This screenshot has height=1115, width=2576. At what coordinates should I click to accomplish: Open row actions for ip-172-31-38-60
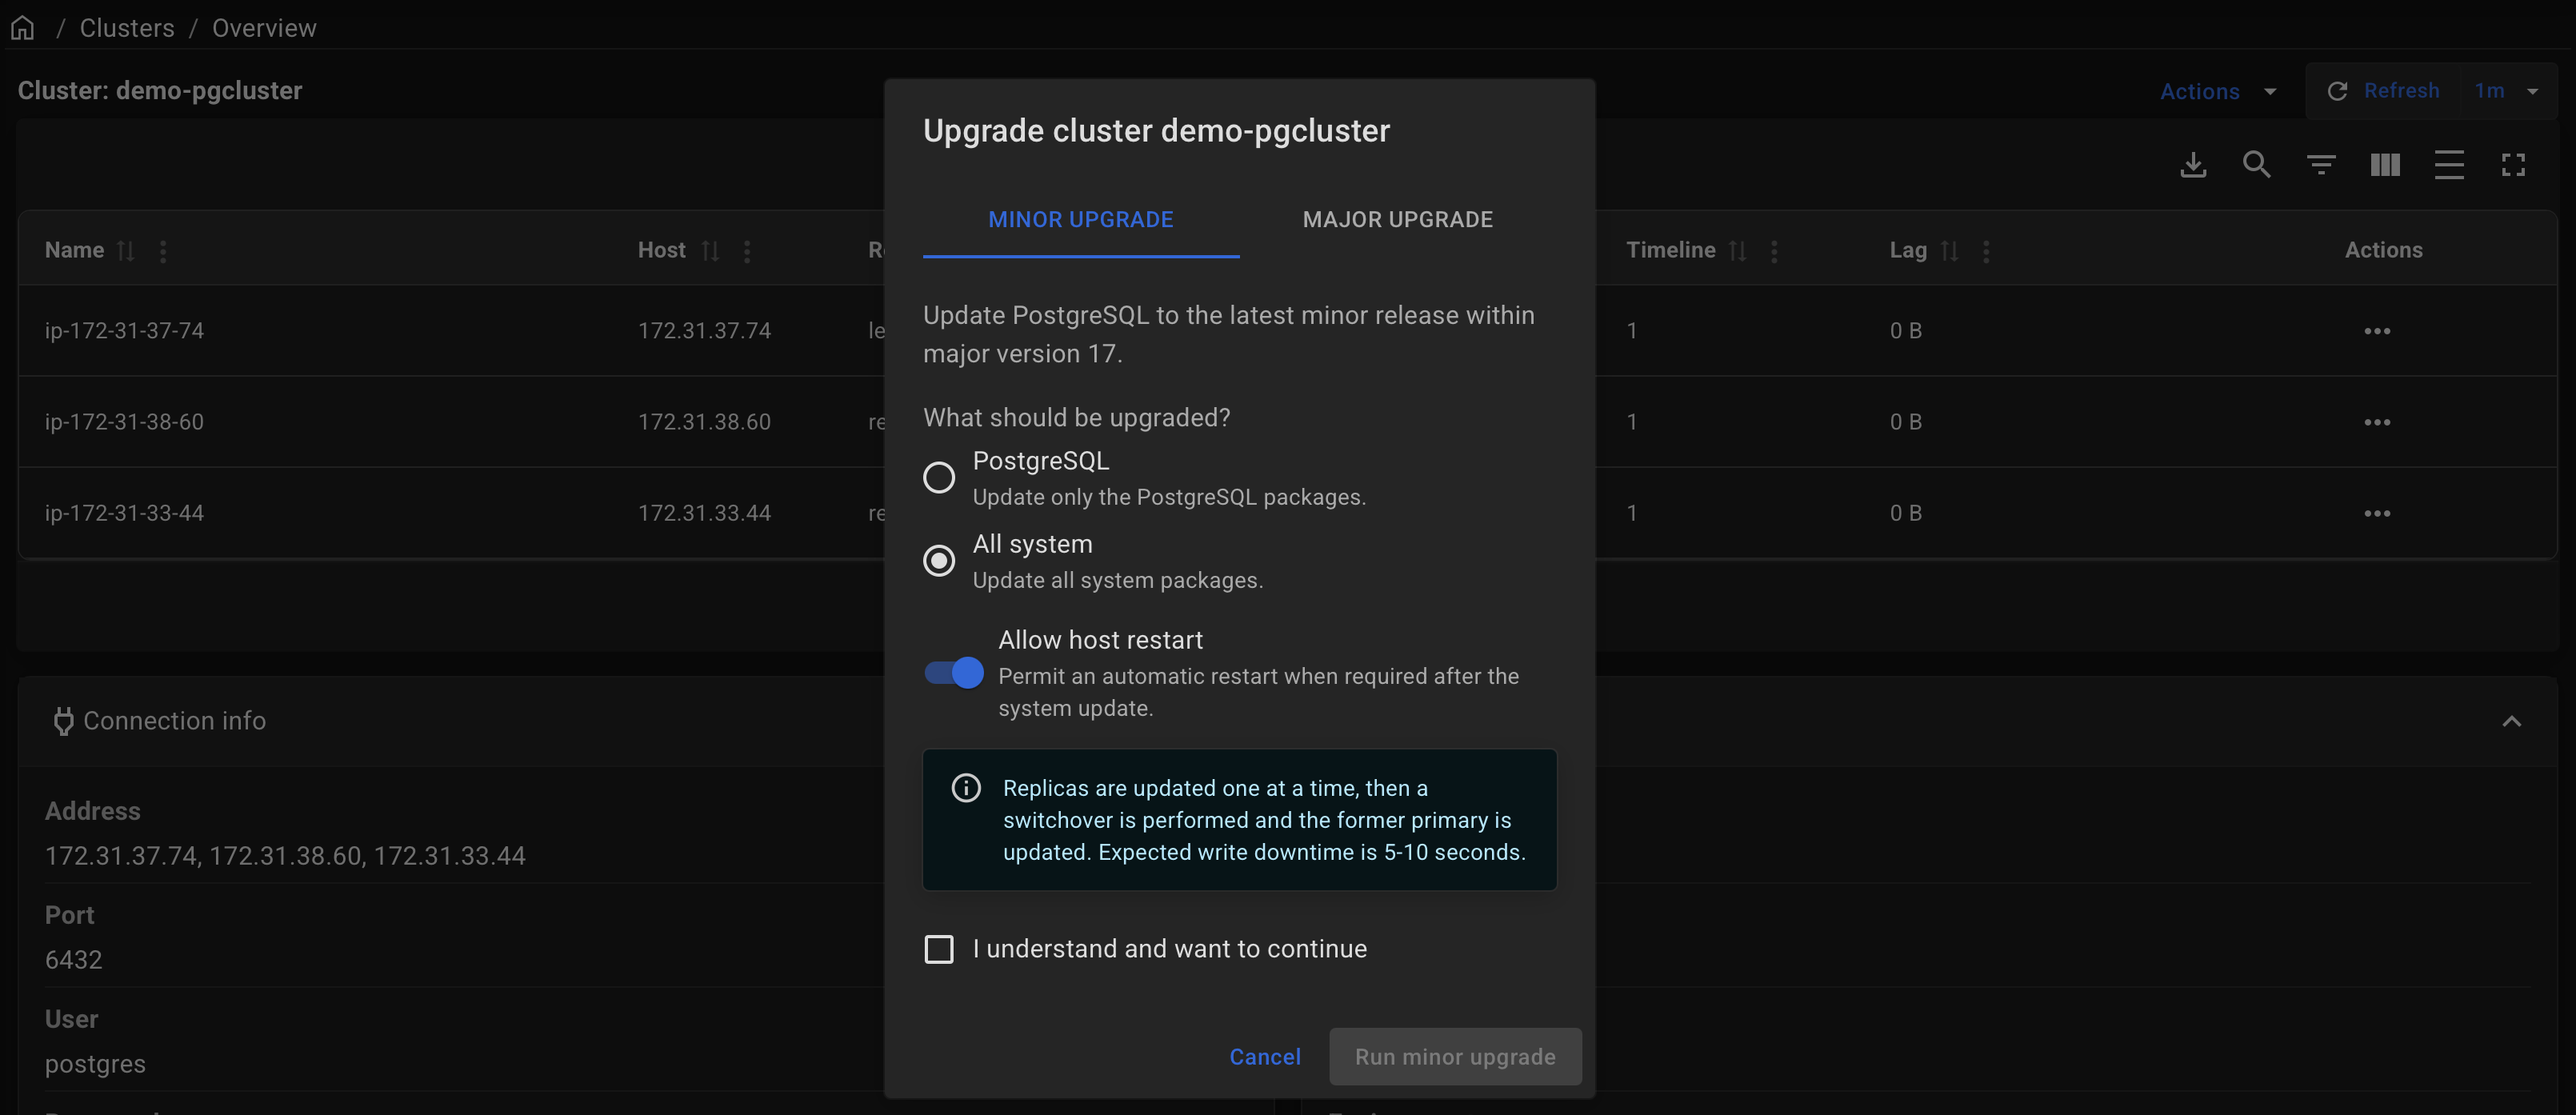pos(2377,422)
